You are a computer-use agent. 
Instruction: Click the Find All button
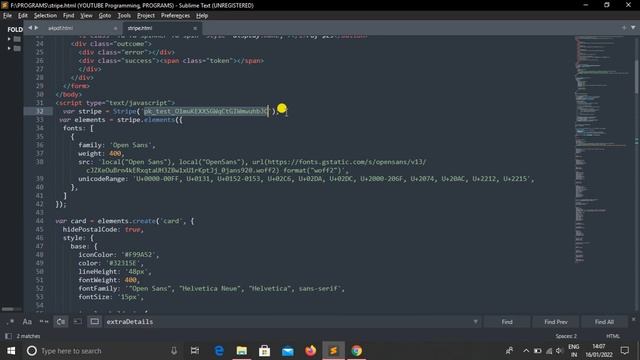pos(604,322)
